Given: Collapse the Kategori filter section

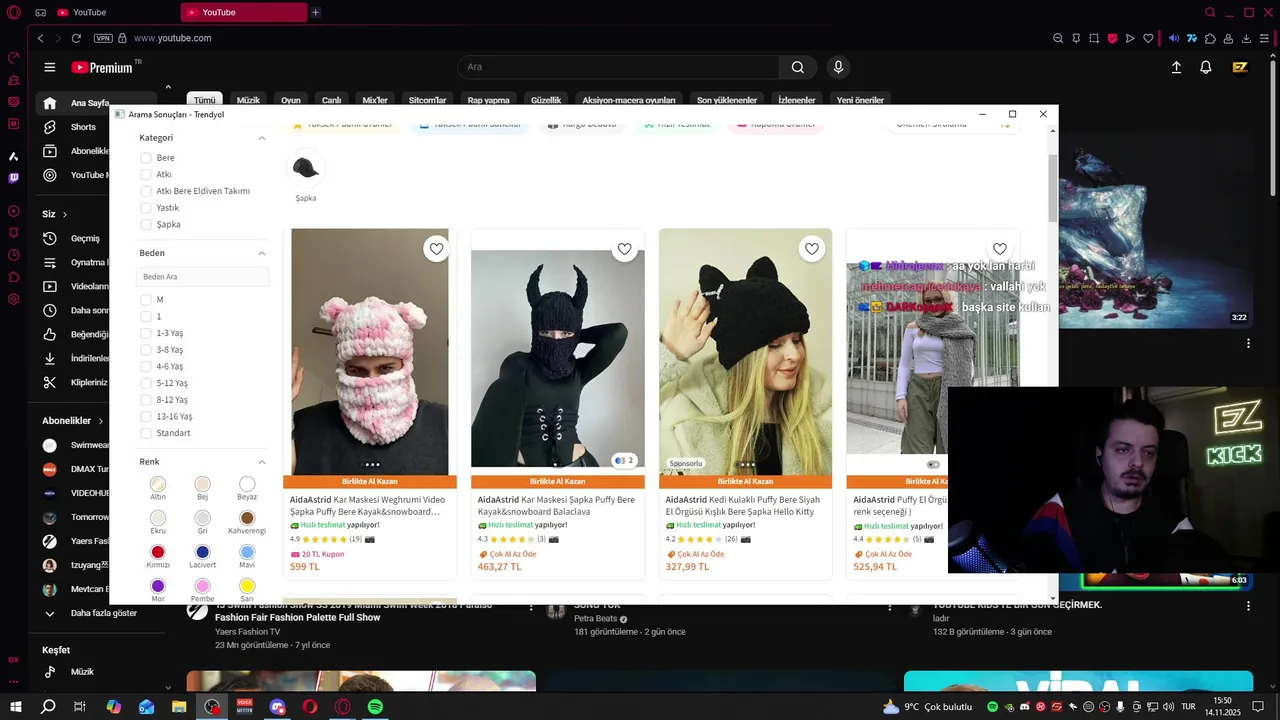Looking at the screenshot, I should pyautogui.click(x=262, y=138).
